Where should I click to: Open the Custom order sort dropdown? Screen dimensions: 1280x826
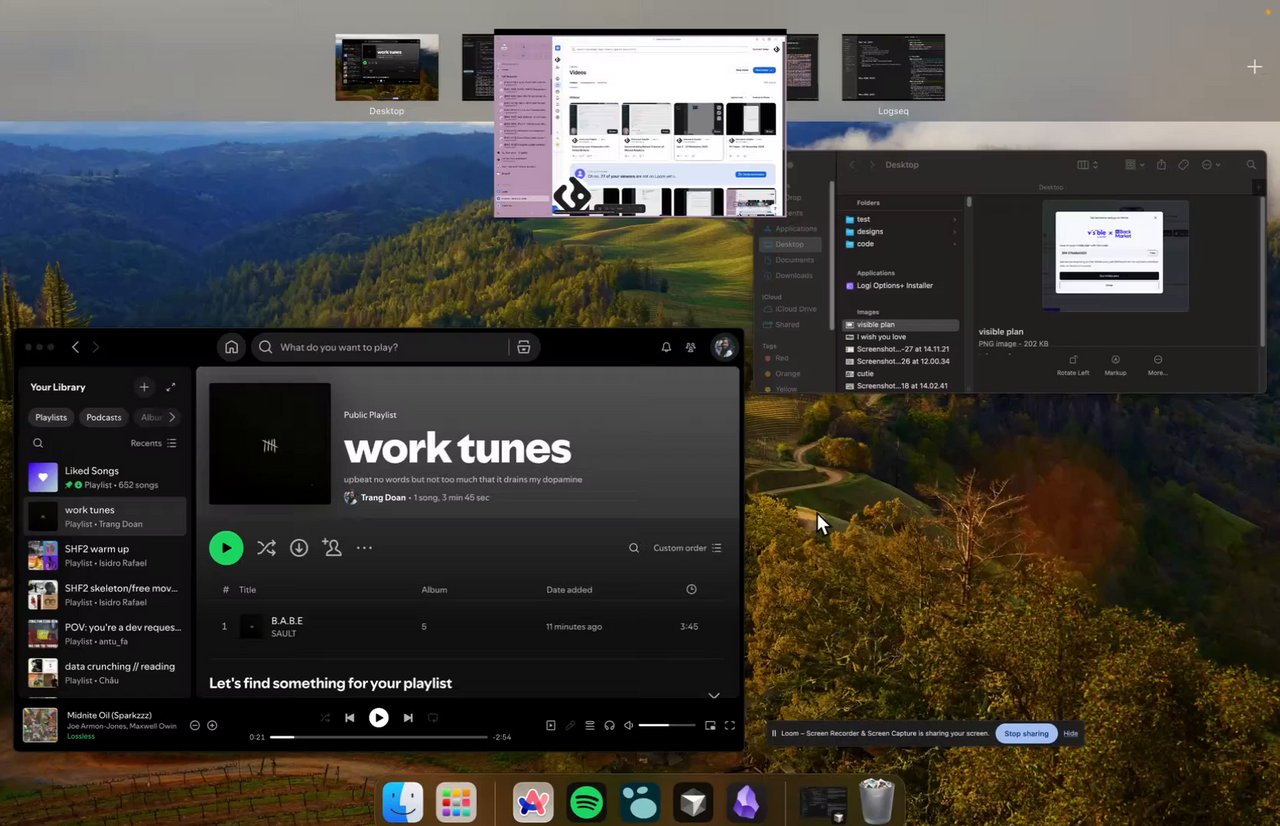click(x=687, y=548)
